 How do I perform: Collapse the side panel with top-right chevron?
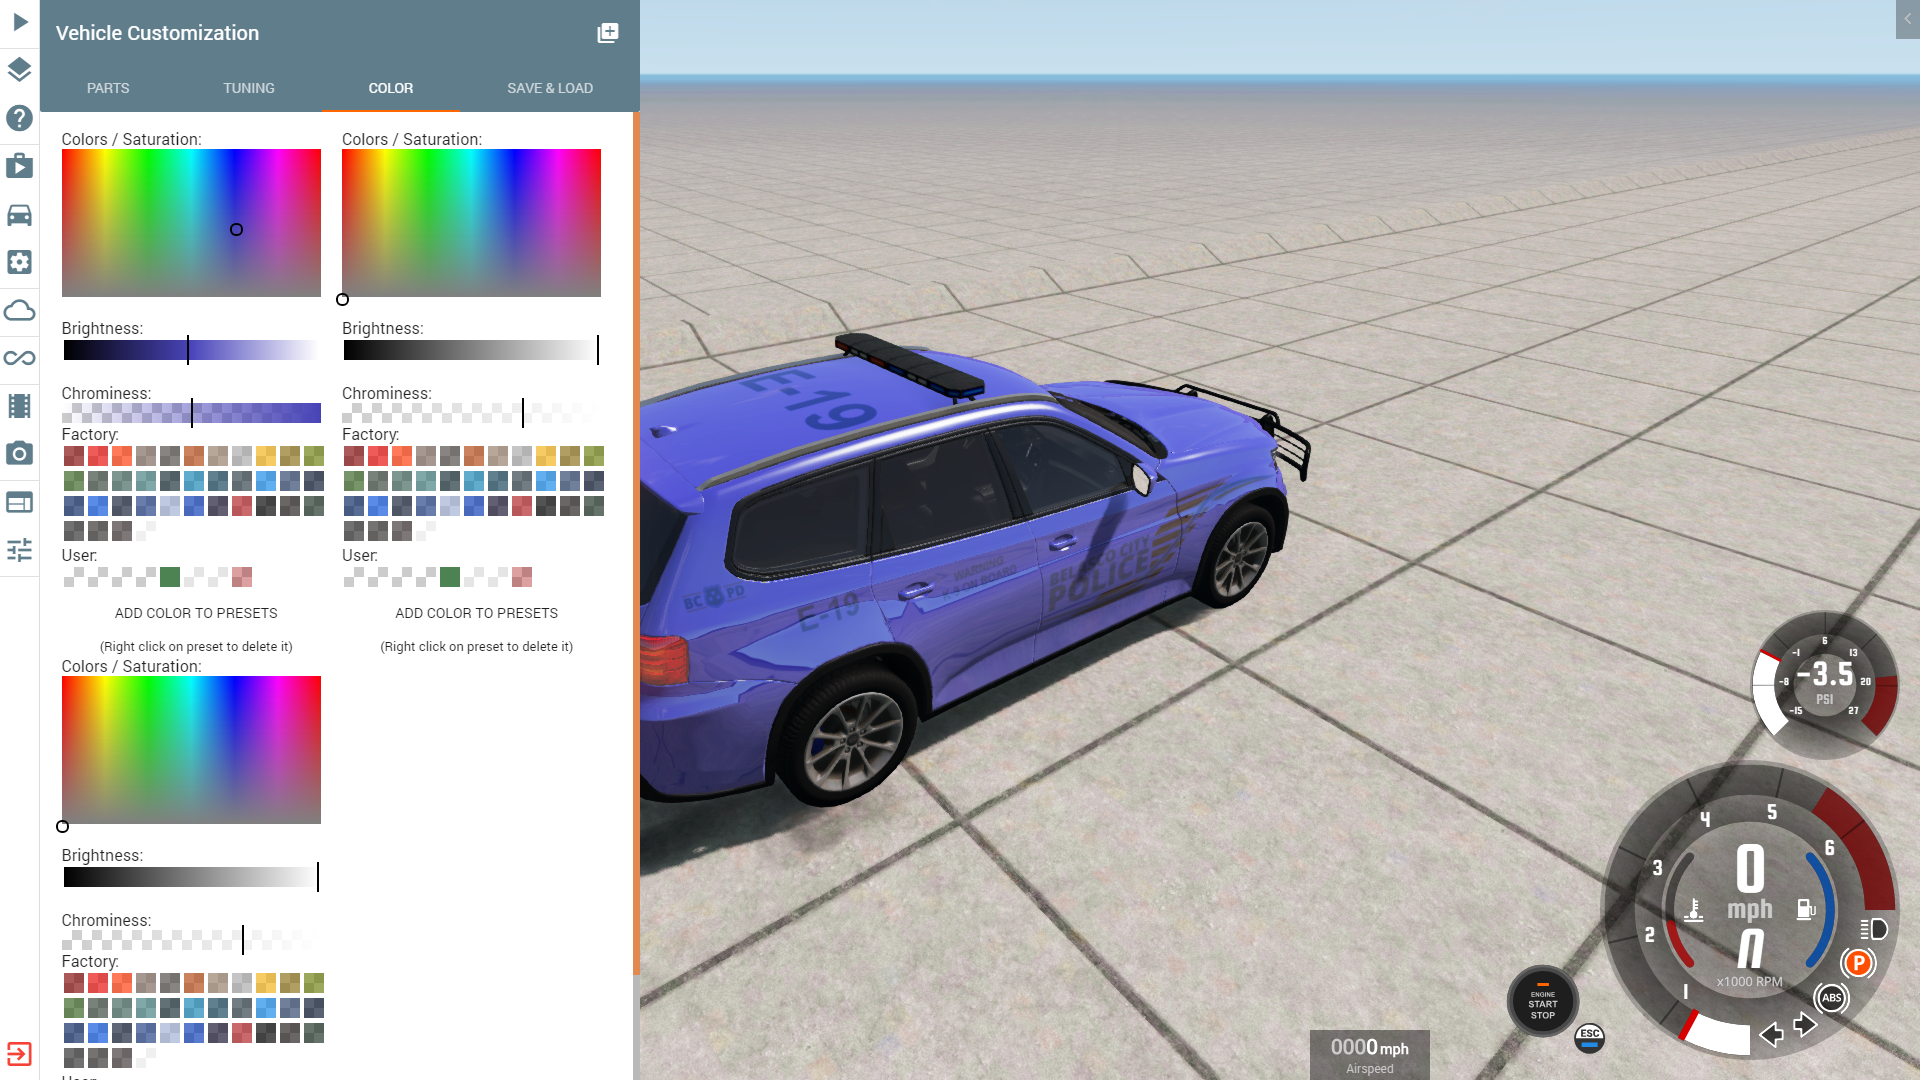click(1908, 19)
